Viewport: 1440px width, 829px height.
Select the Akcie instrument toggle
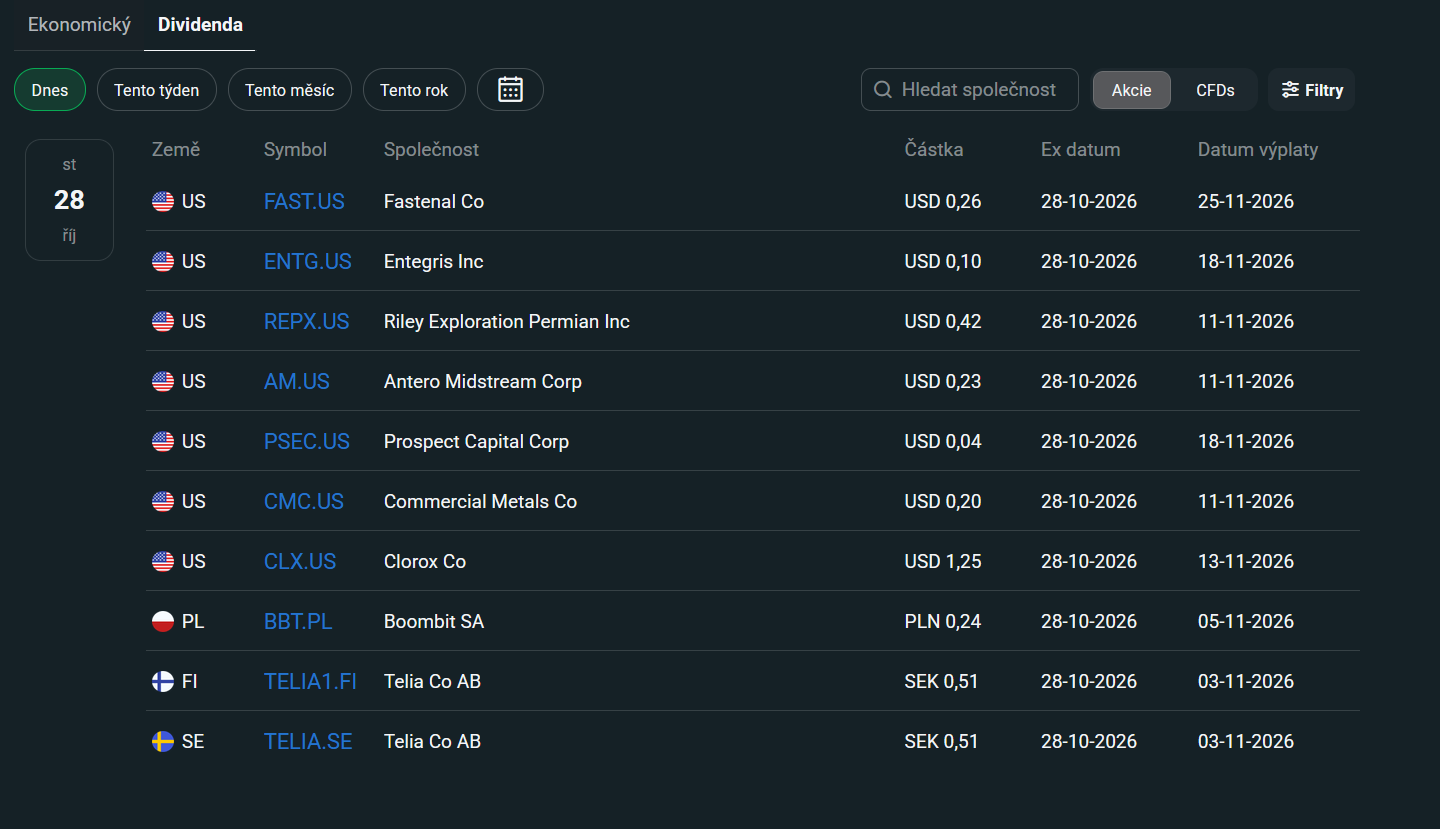pyautogui.click(x=1132, y=90)
